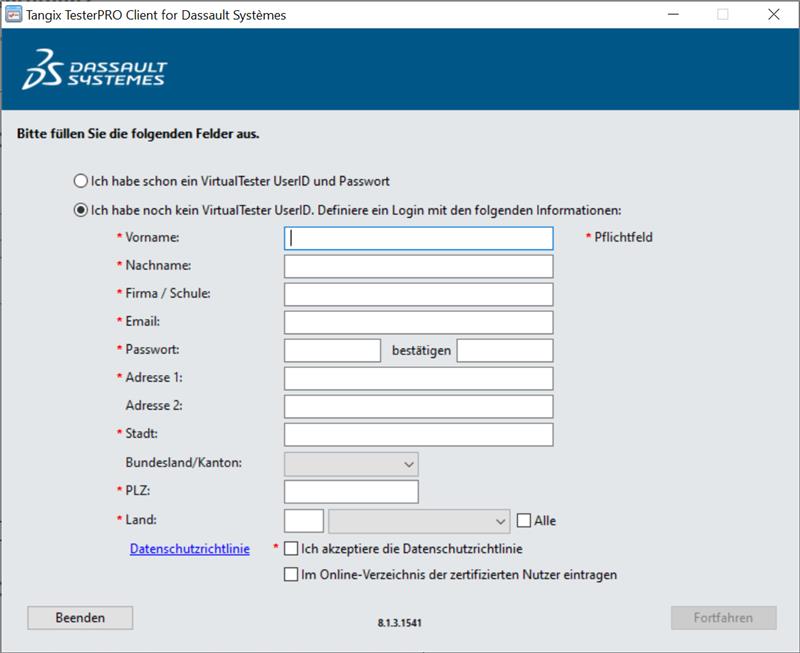Screen dimensions: 800x653
Task: Focus the Email text field
Action: [x=418, y=322]
